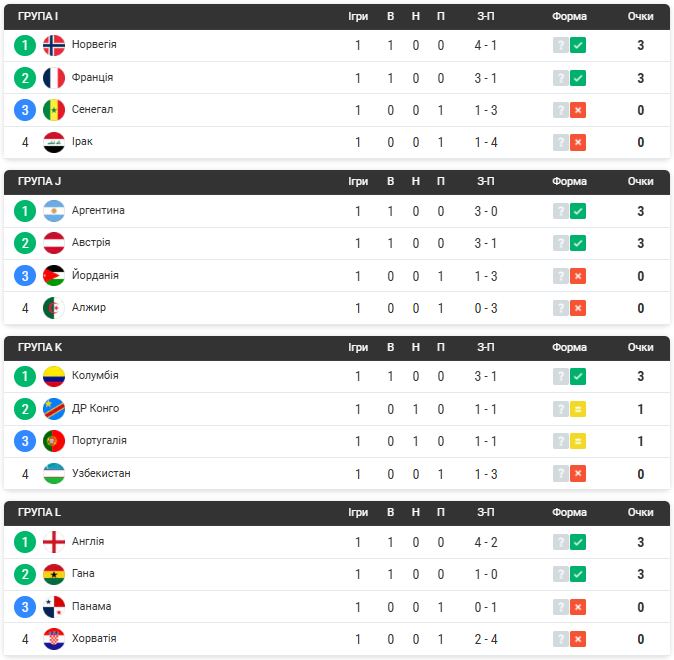Click the DR Congo flag icon
This screenshot has height=660, width=674.
click(54, 409)
